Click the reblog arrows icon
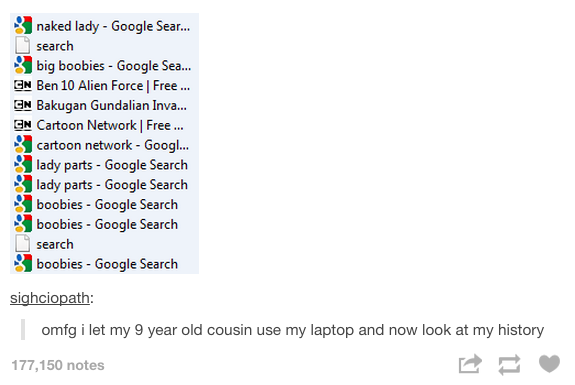 pyautogui.click(x=509, y=365)
